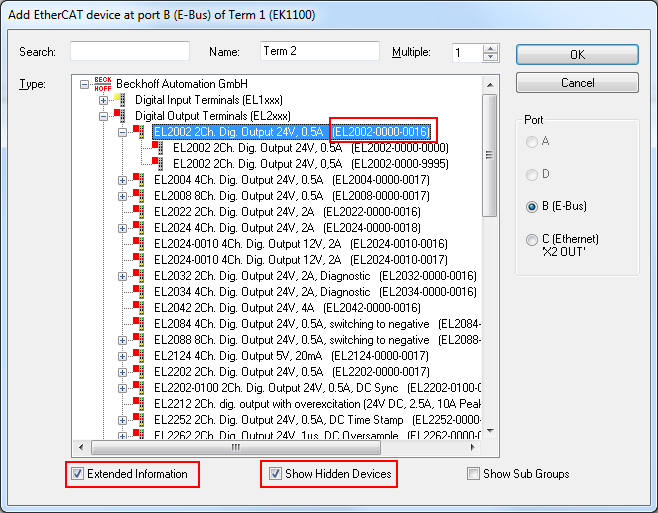Click the horizontal scrollbar thumb of device list

pyautogui.click(x=236, y=447)
